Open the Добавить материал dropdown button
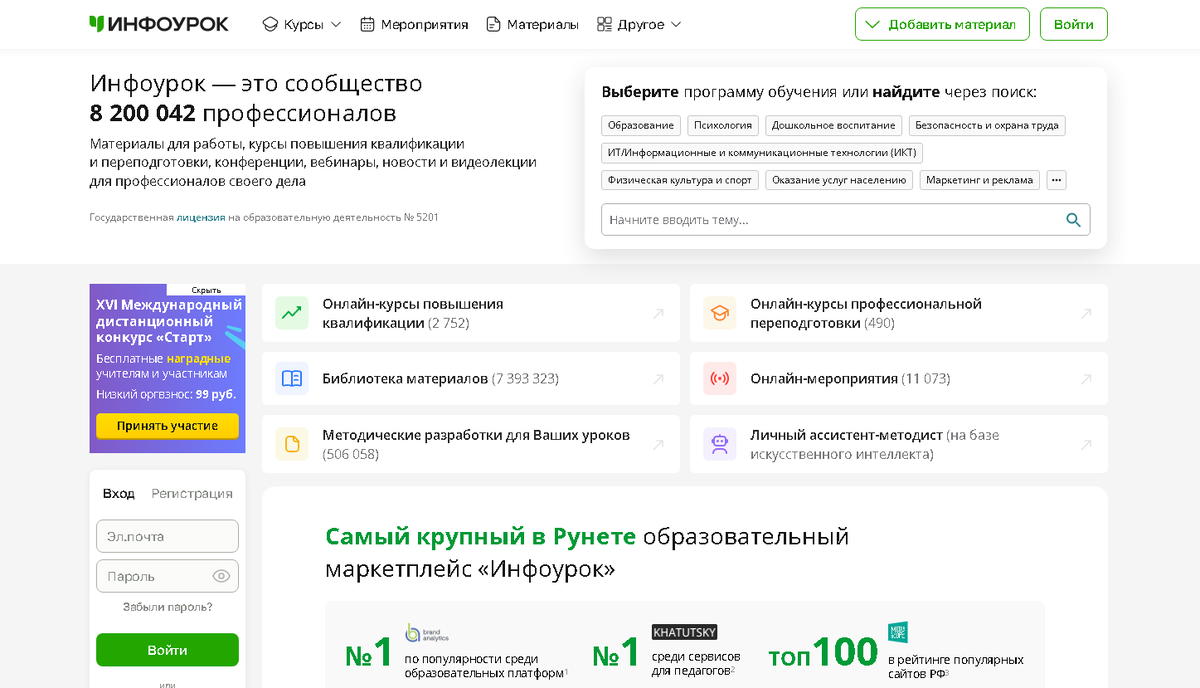Image resolution: width=1200 pixels, height=688 pixels. 942,24
